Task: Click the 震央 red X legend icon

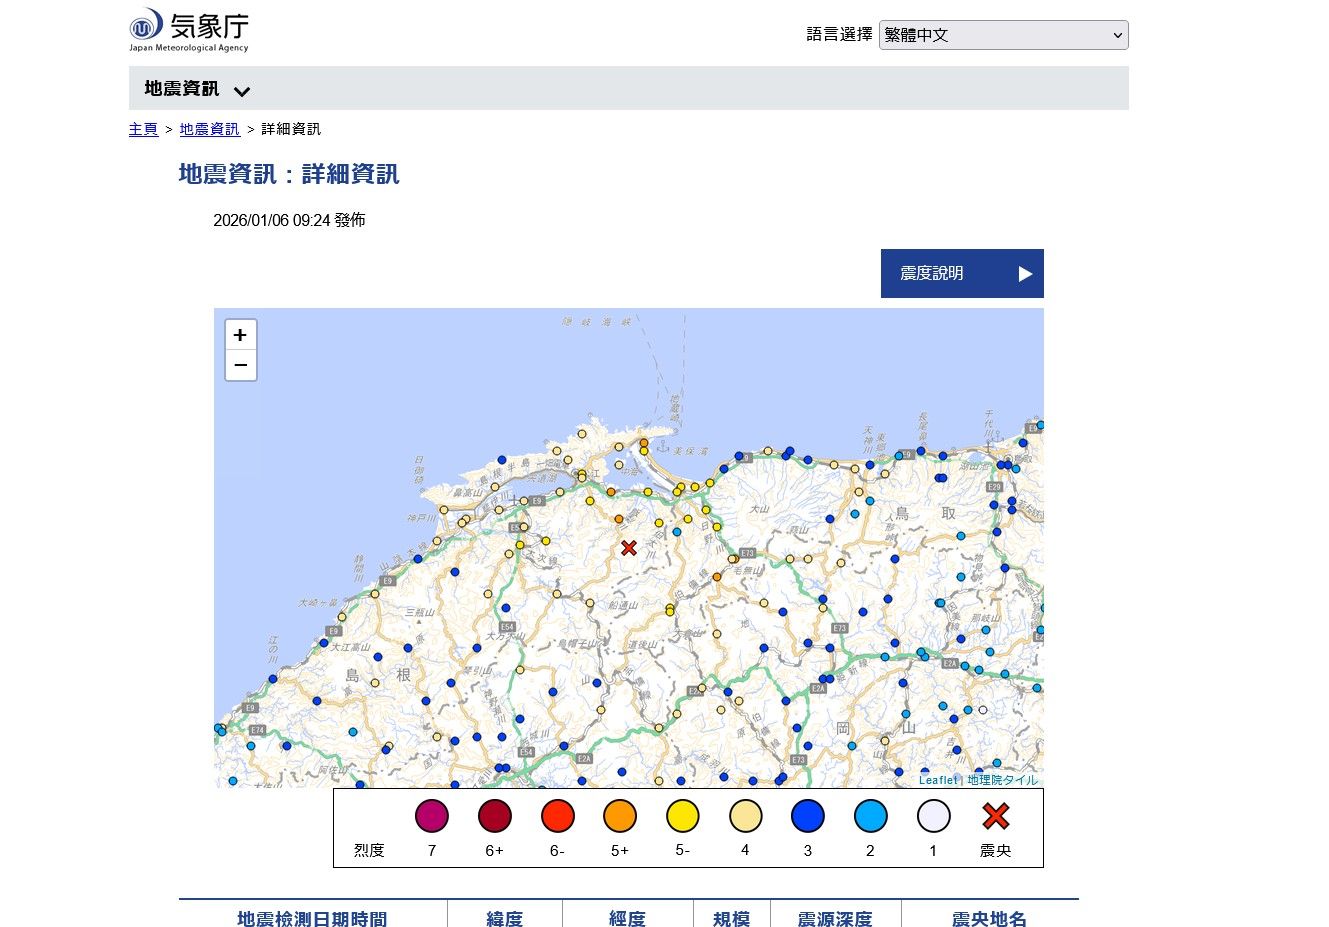Action: [x=995, y=817]
